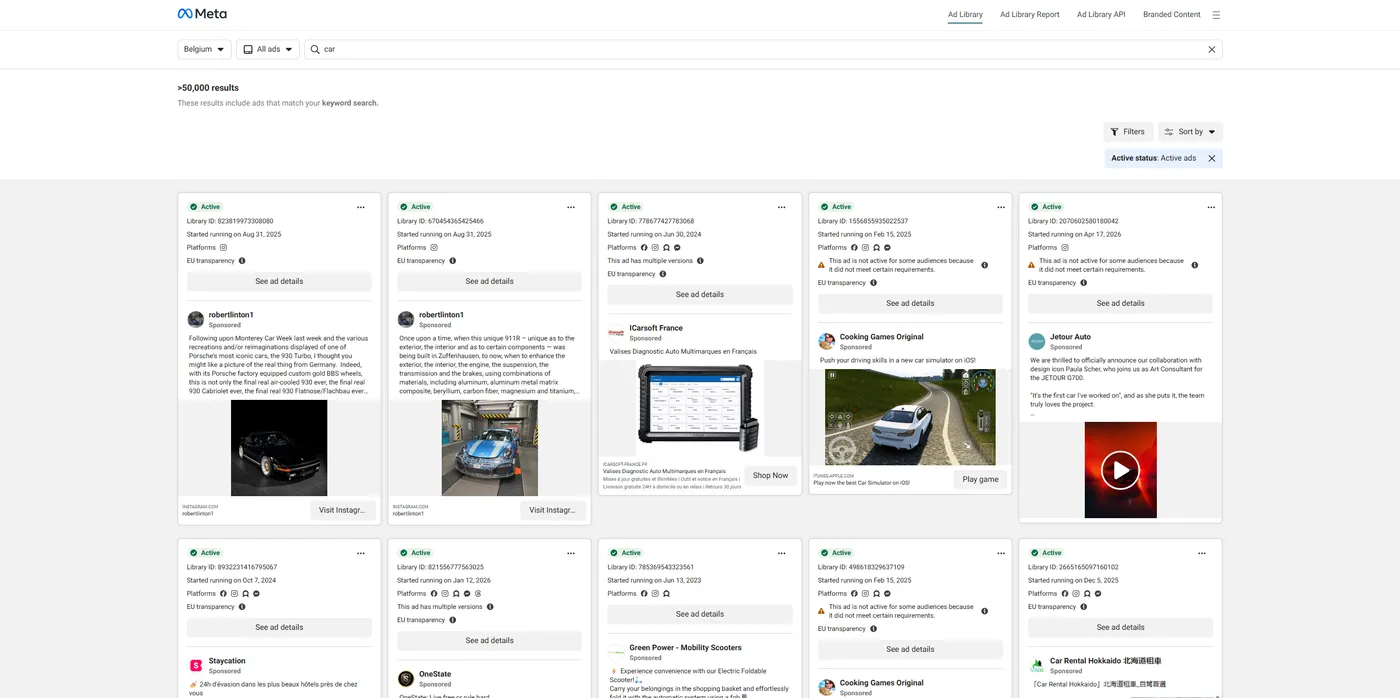Open black Porsche 930 photo

click(x=279, y=448)
